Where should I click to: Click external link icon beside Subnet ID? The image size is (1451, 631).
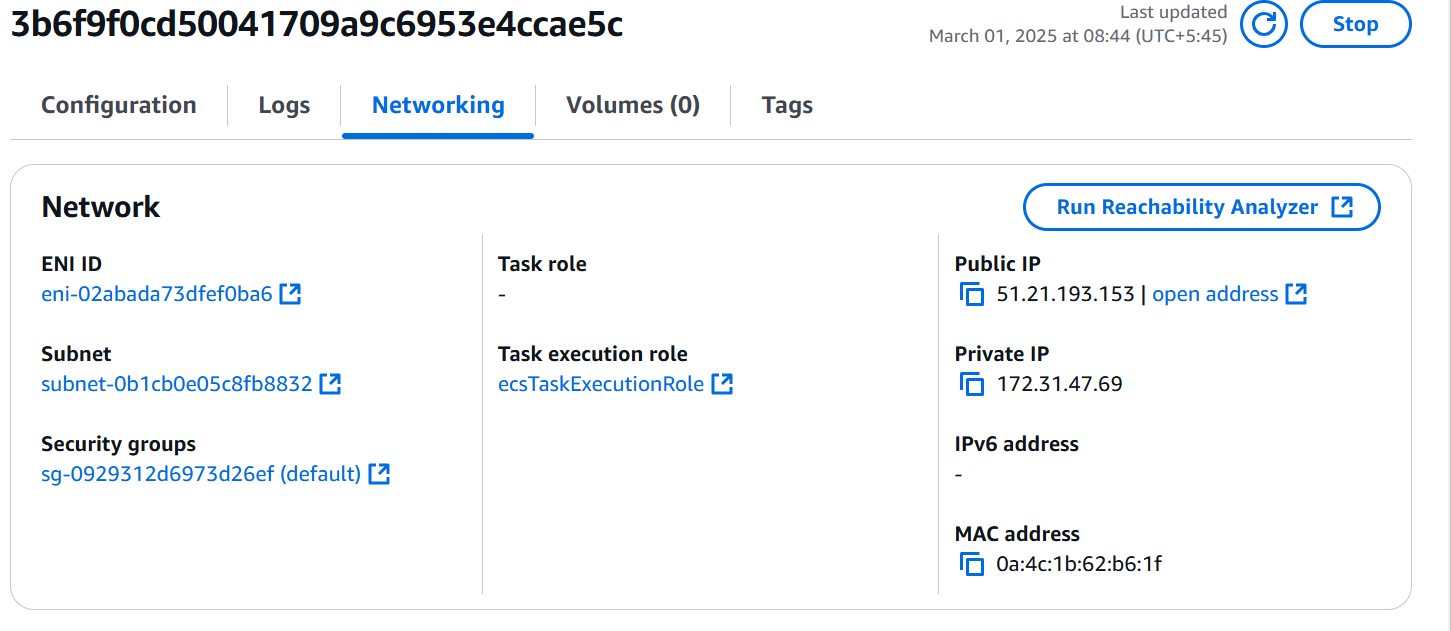point(330,384)
